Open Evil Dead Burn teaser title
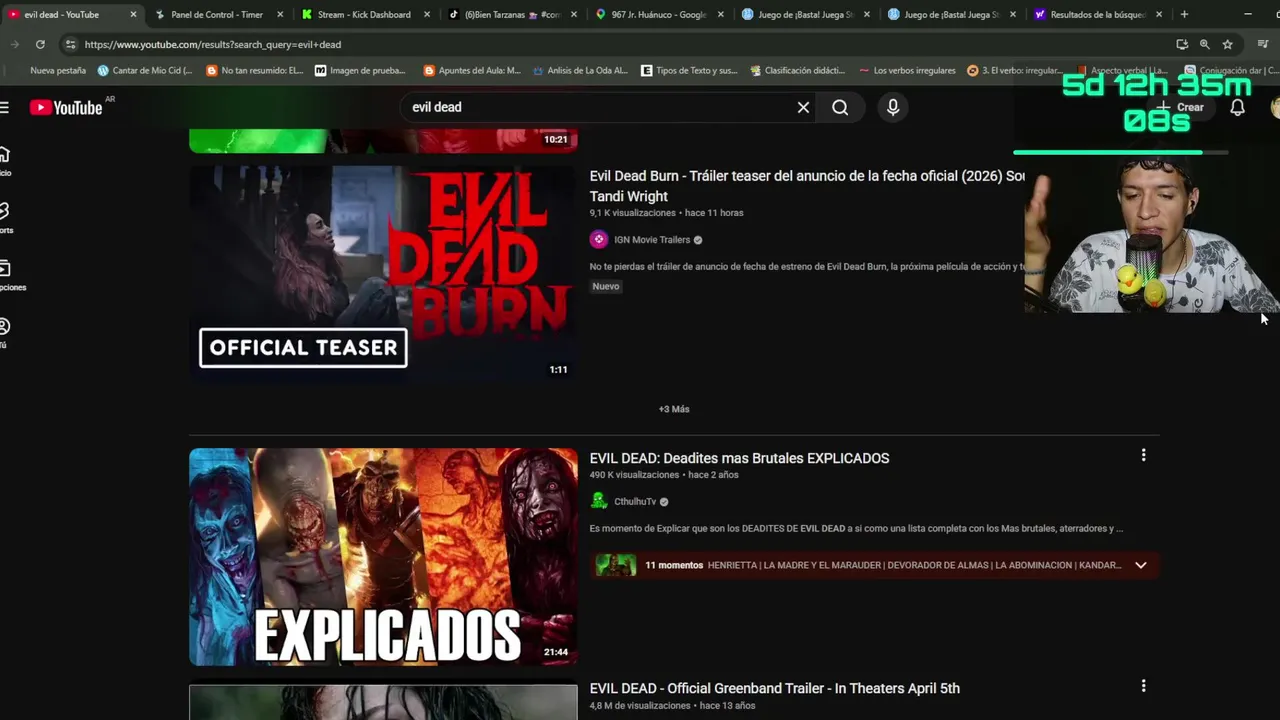Viewport: 1280px width, 720px height. pyautogui.click(x=807, y=186)
